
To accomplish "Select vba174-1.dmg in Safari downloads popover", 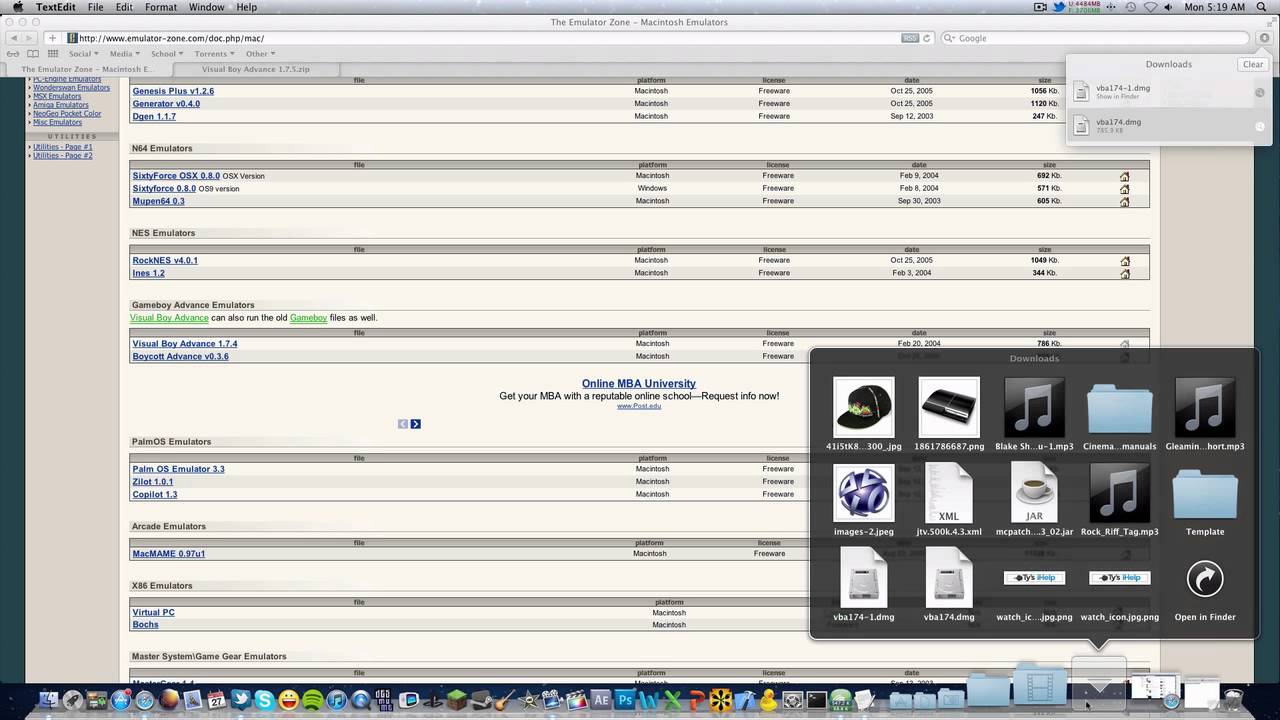I will [x=1169, y=92].
